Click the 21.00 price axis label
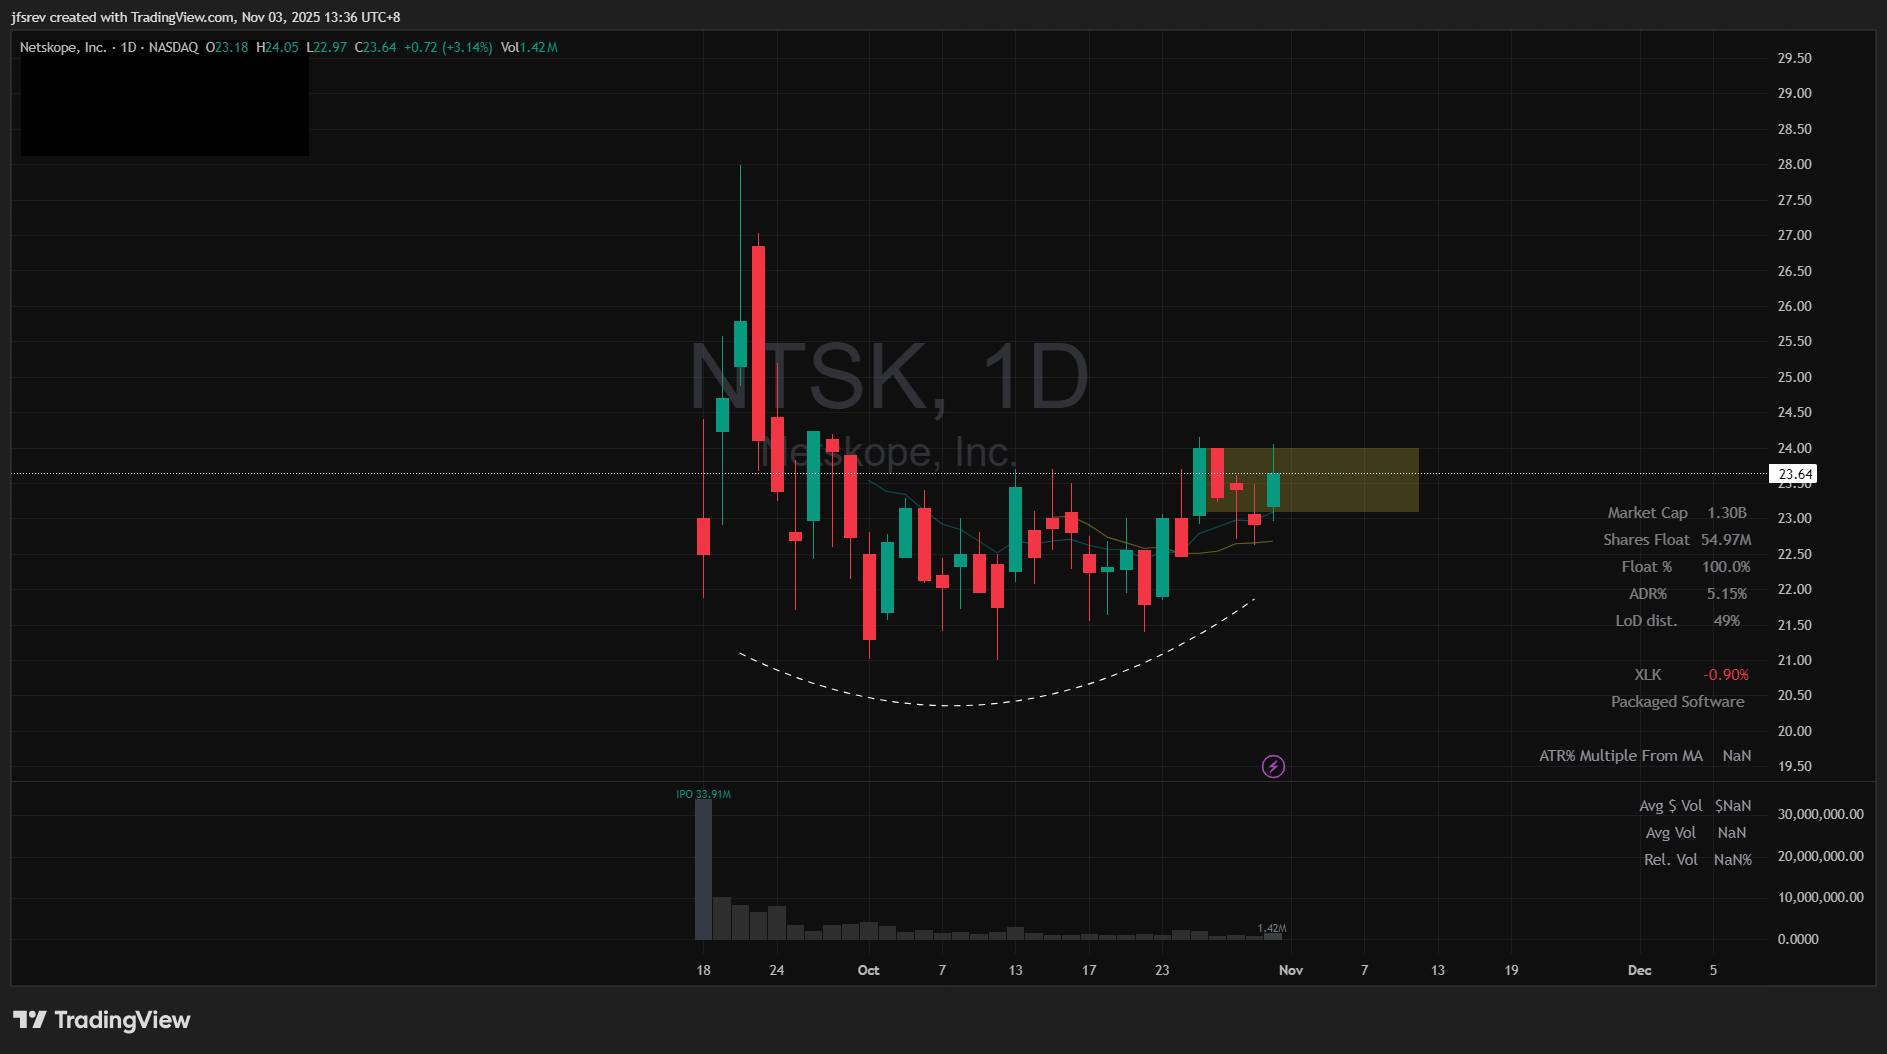The image size is (1887, 1054). coord(1794,660)
